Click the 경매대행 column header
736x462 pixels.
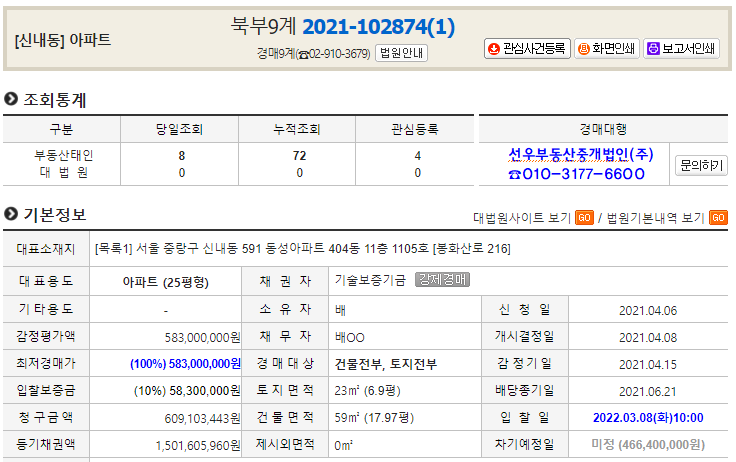tap(603, 129)
